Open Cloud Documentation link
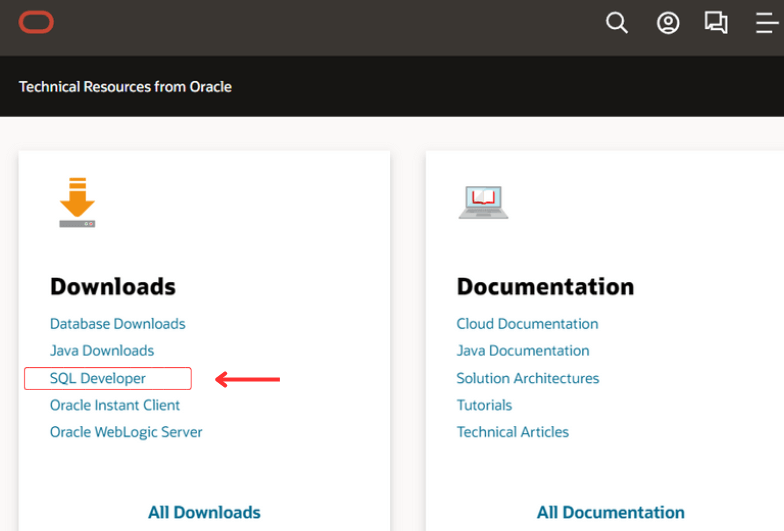This screenshot has height=531, width=784. [x=527, y=324]
